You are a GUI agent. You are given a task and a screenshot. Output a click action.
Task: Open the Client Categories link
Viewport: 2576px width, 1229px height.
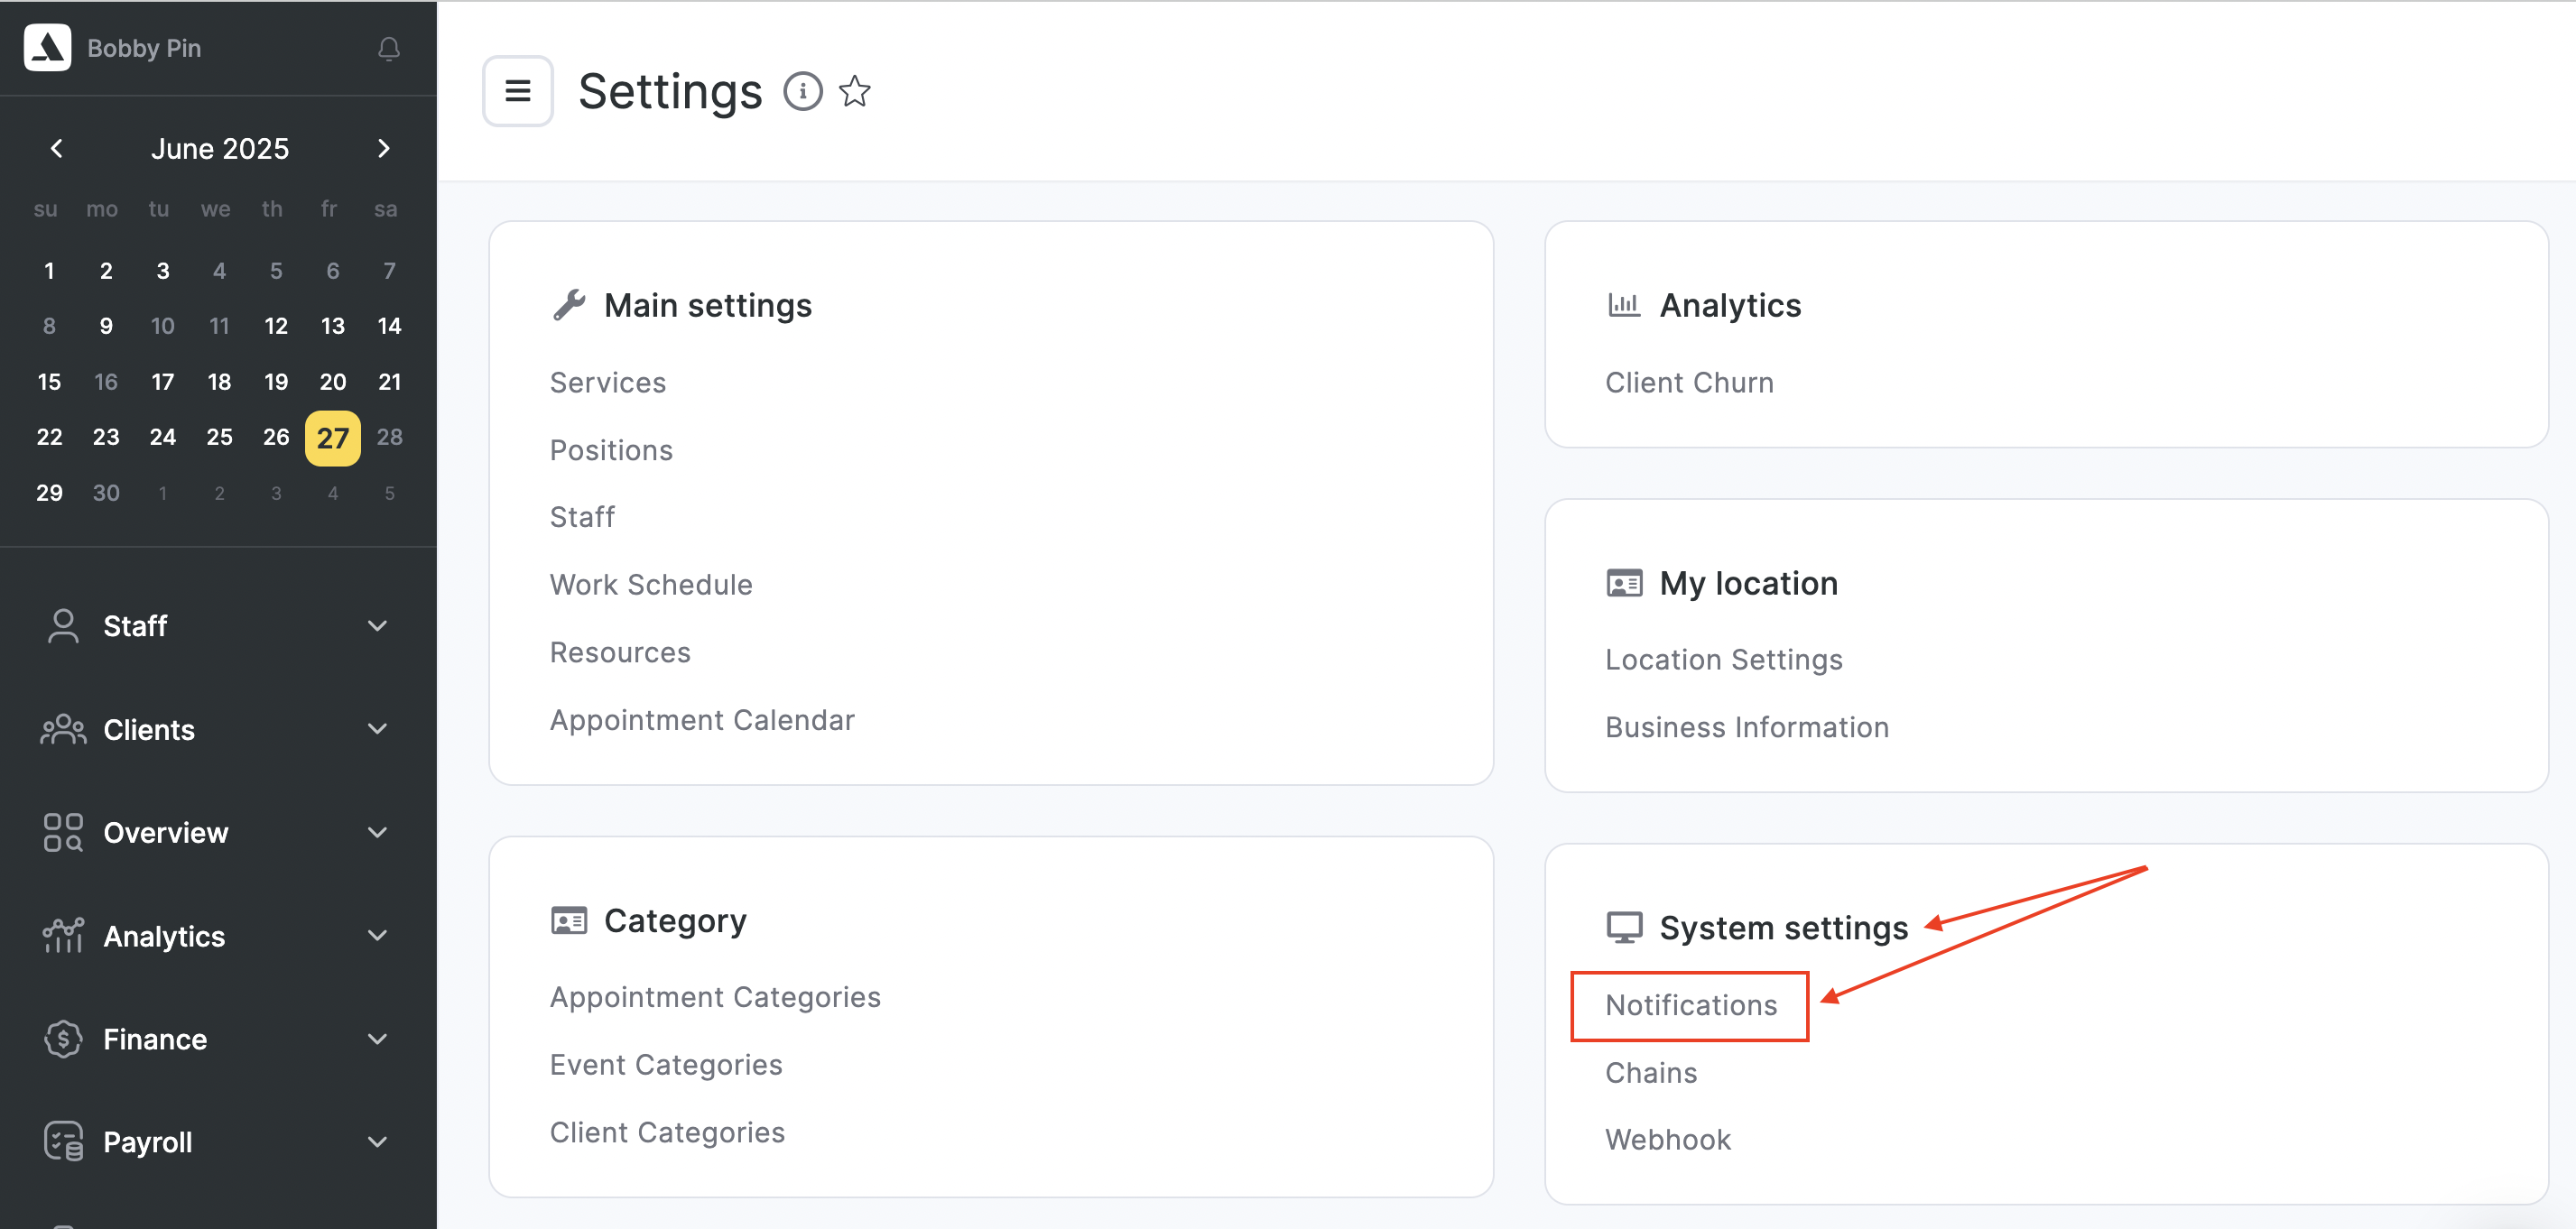tap(667, 1132)
